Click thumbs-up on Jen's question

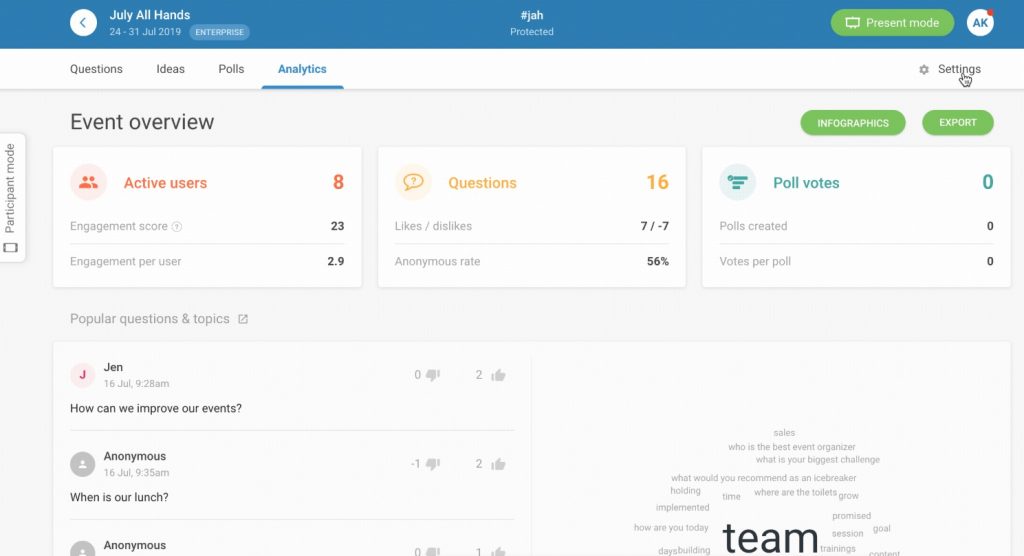[498, 375]
